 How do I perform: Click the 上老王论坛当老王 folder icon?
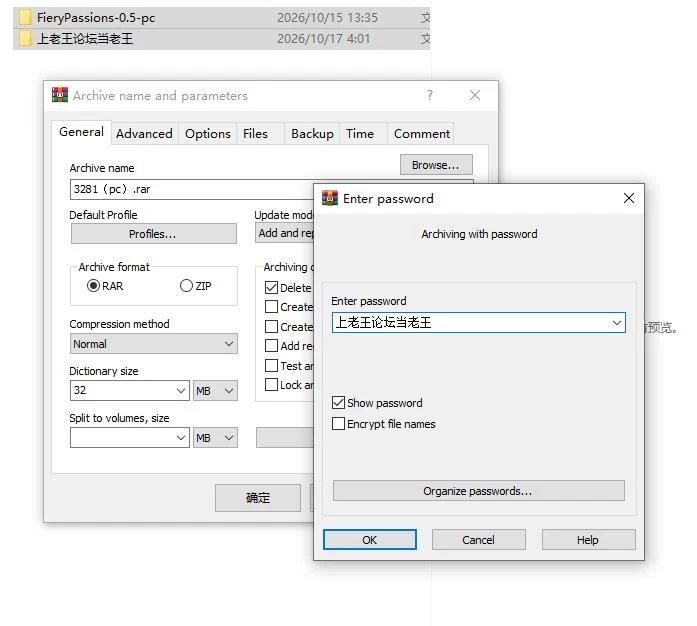point(25,39)
